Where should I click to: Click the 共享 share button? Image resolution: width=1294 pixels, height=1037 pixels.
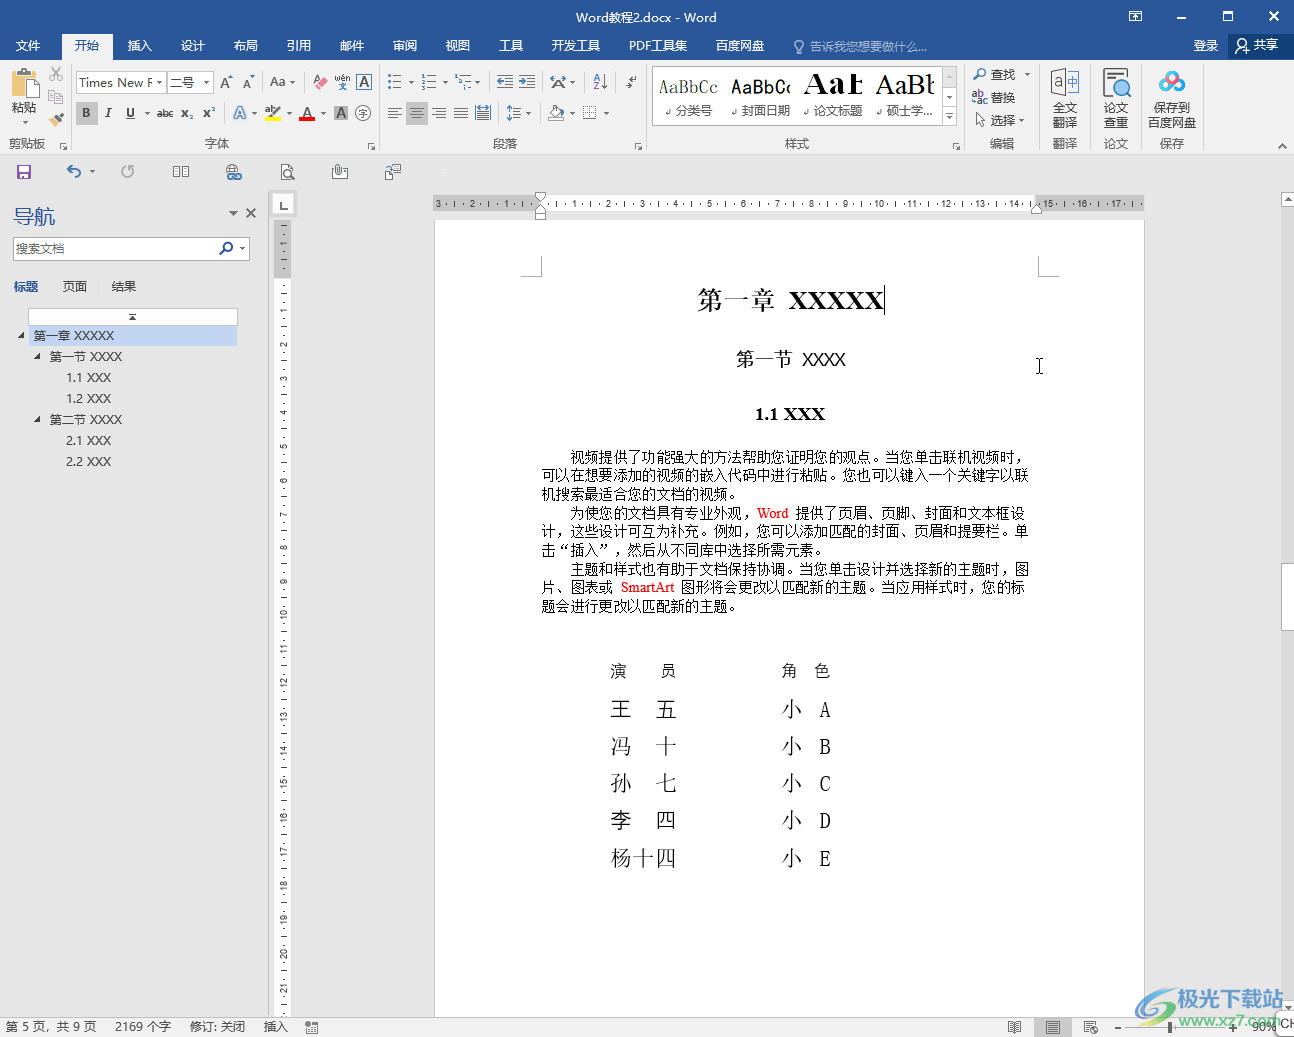[1257, 46]
